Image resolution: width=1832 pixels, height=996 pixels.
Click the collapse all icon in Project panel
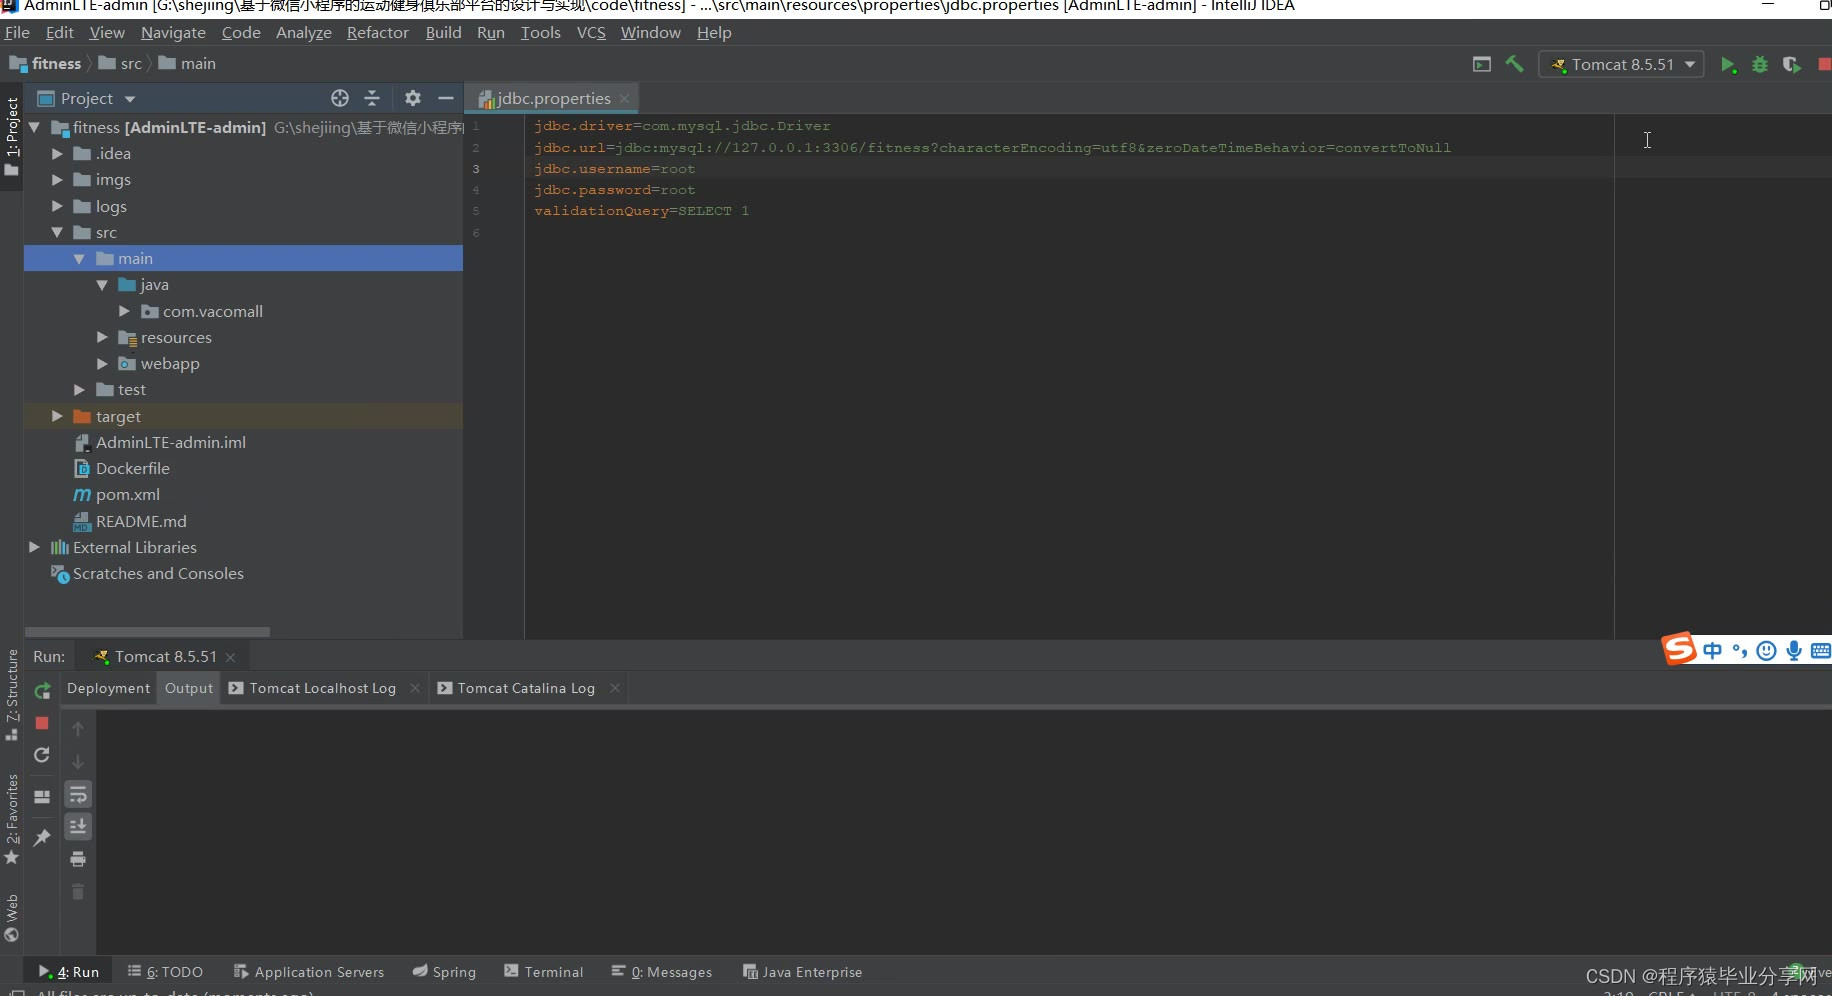(372, 98)
